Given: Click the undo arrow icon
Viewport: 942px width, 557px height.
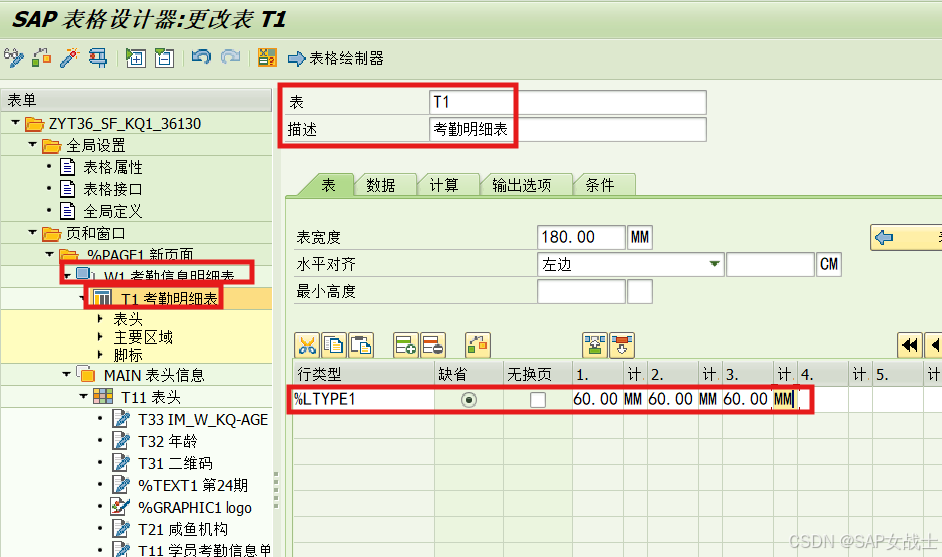Looking at the screenshot, I should coord(201,57).
